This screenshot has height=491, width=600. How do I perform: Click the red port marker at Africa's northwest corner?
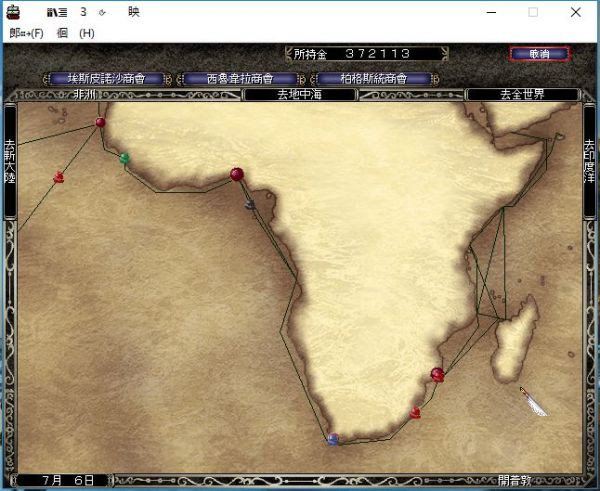tap(100, 123)
